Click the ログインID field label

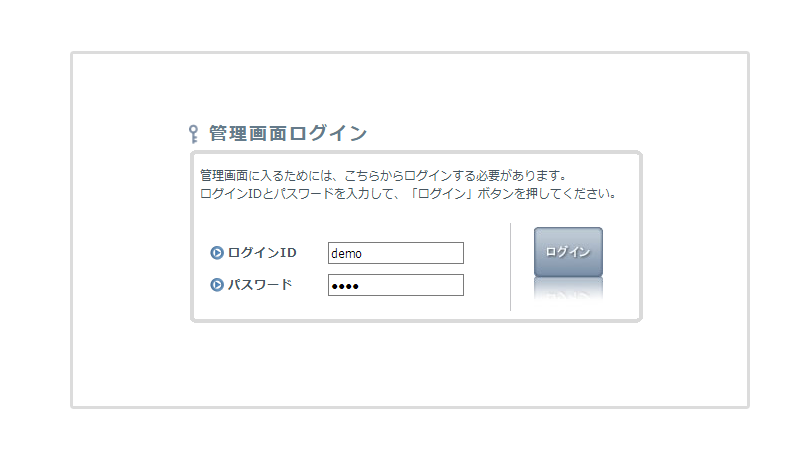(262, 252)
